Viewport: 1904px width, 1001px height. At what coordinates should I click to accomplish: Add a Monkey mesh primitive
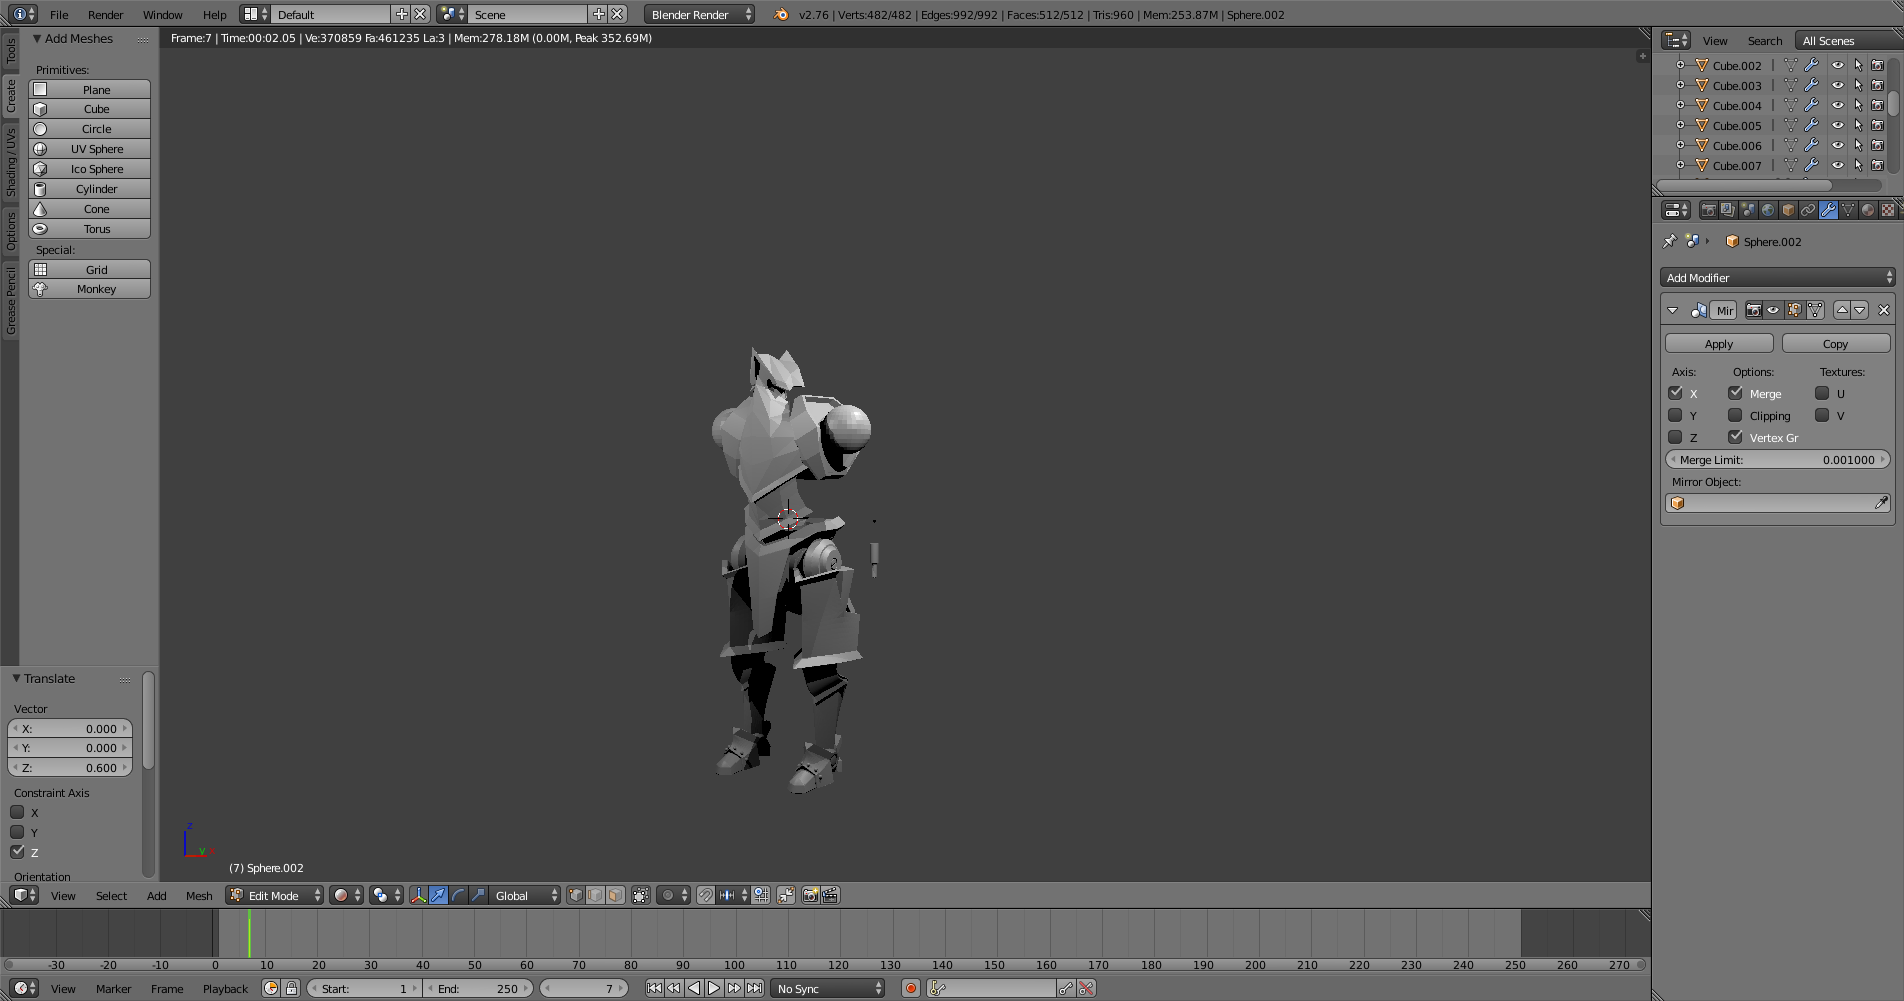[x=89, y=289]
